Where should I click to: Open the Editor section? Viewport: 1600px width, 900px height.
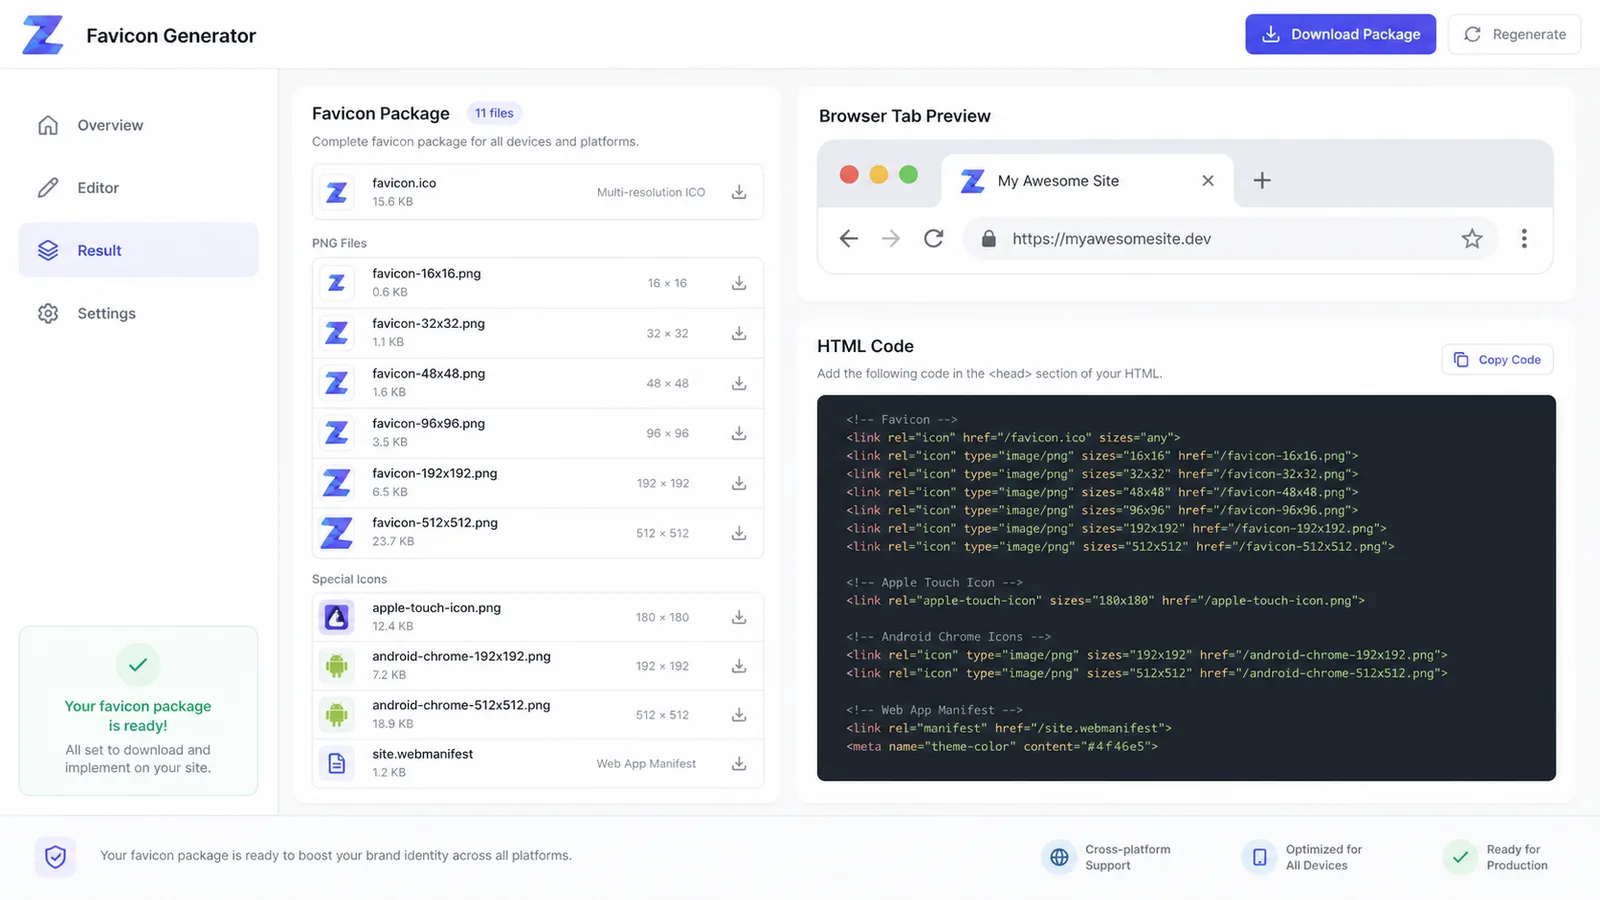[138, 188]
